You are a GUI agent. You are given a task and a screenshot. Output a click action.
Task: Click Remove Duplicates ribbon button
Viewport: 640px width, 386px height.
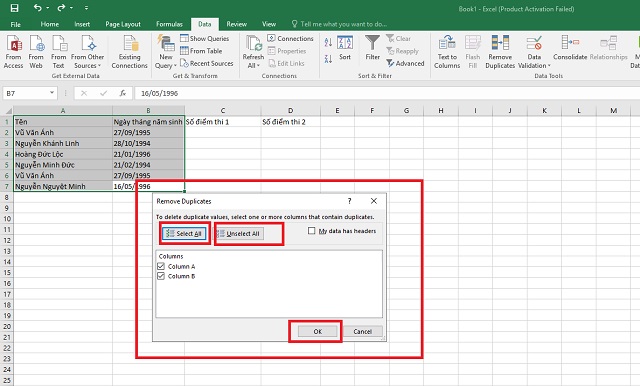[500, 52]
